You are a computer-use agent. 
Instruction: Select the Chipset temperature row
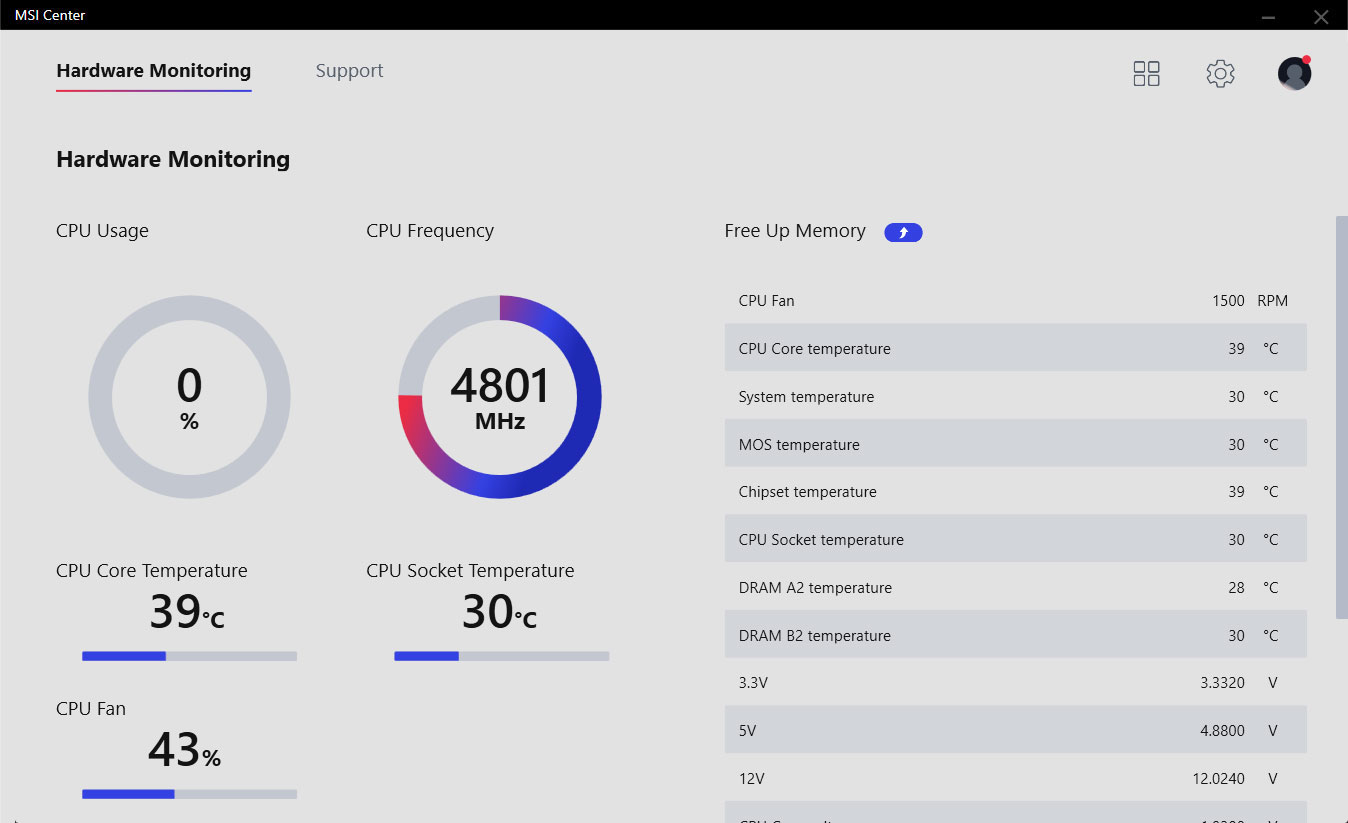(1015, 492)
